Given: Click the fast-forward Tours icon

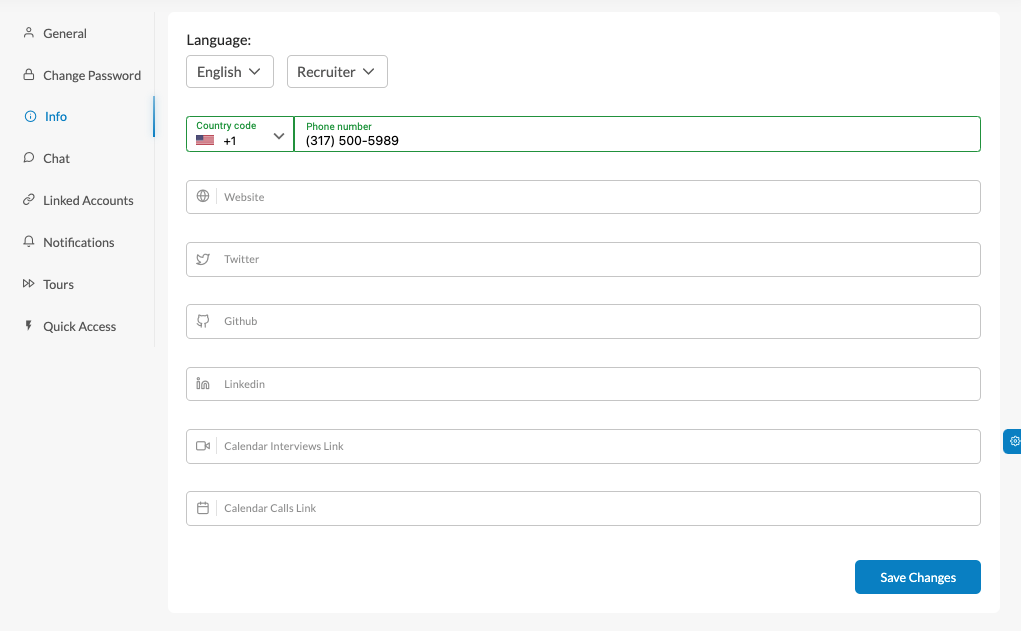Looking at the screenshot, I should (x=29, y=283).
